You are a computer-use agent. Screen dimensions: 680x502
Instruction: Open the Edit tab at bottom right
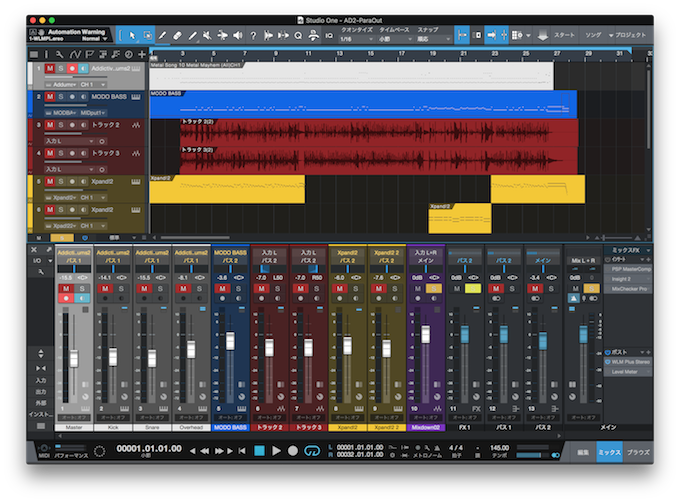583,452
